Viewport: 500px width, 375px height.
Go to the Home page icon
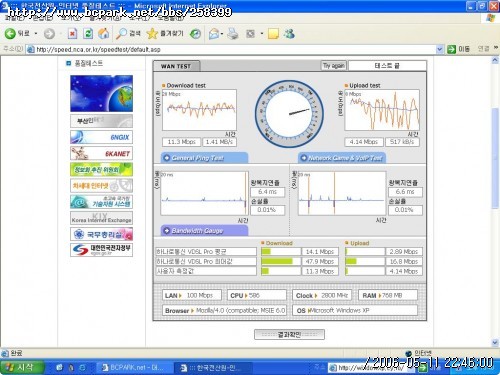pos(104,33)
